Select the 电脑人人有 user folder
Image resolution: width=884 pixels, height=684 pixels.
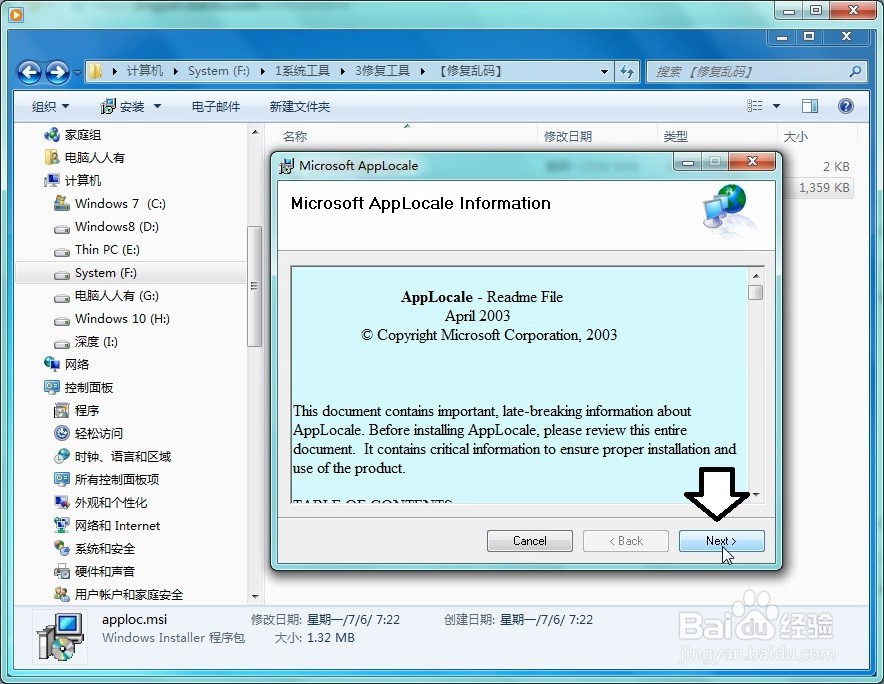94,157
